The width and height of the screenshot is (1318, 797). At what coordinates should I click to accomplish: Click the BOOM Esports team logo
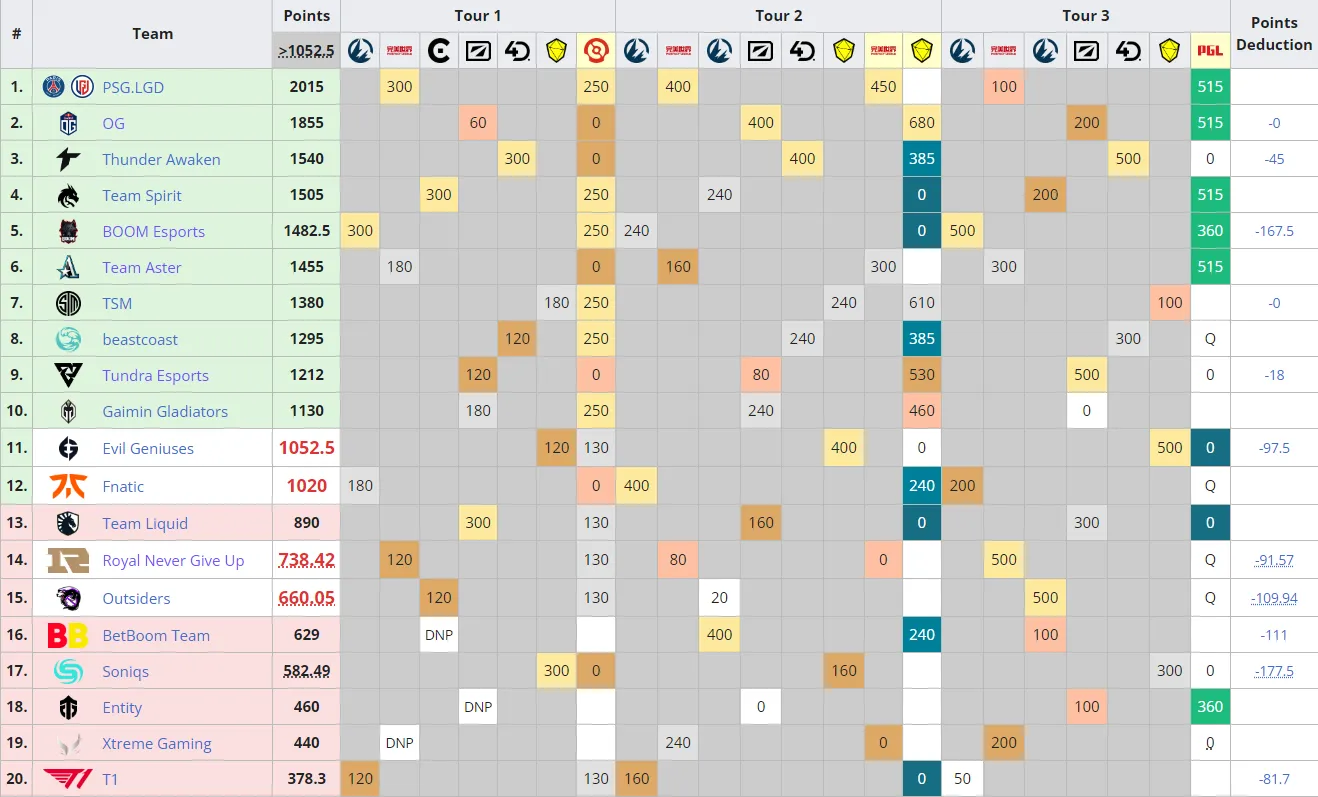(x=68, y=231)
